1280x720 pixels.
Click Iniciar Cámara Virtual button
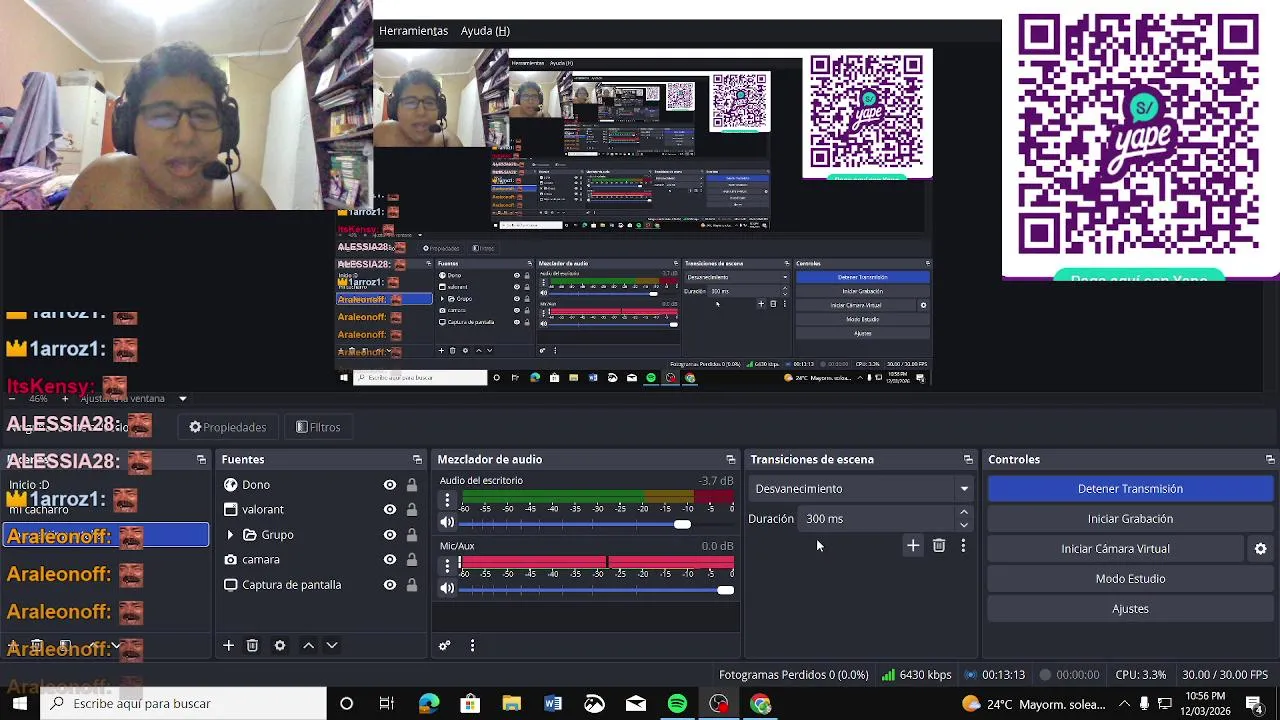1115,549
